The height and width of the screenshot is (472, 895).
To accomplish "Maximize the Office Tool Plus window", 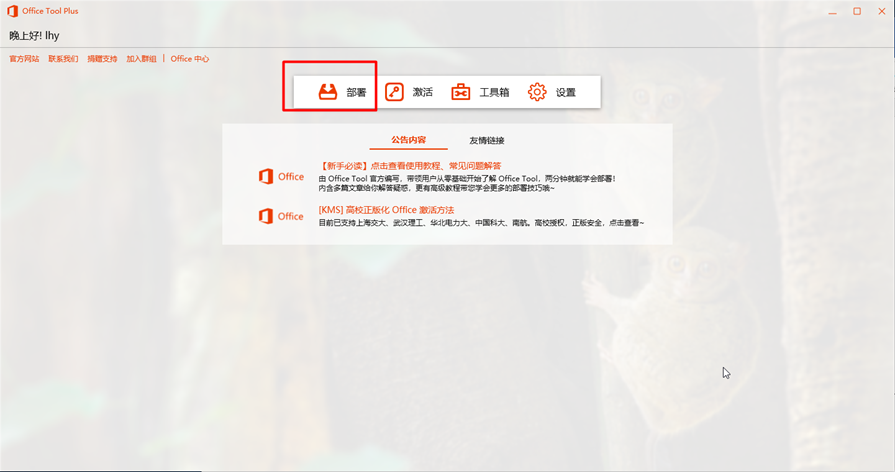I will coord(857,11).
